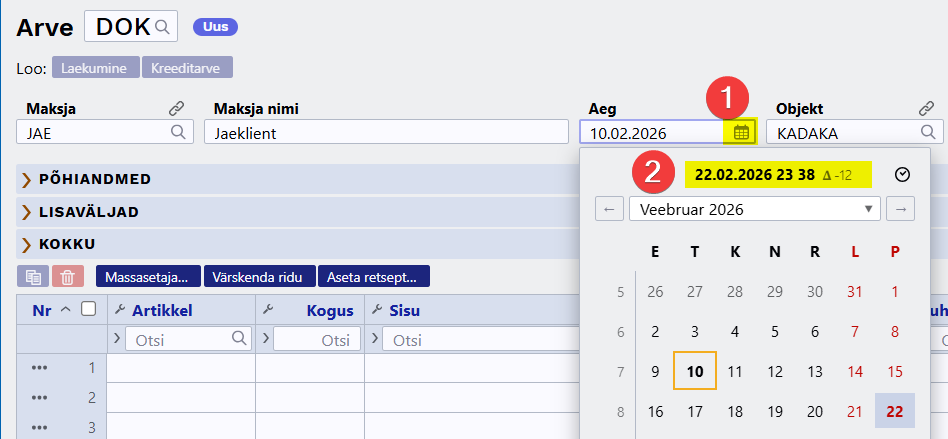The height and width of the screenshot is (439, 948).
Task: Click Aseta retsept button
Action: pyautogui.click(x=374, y=276)
